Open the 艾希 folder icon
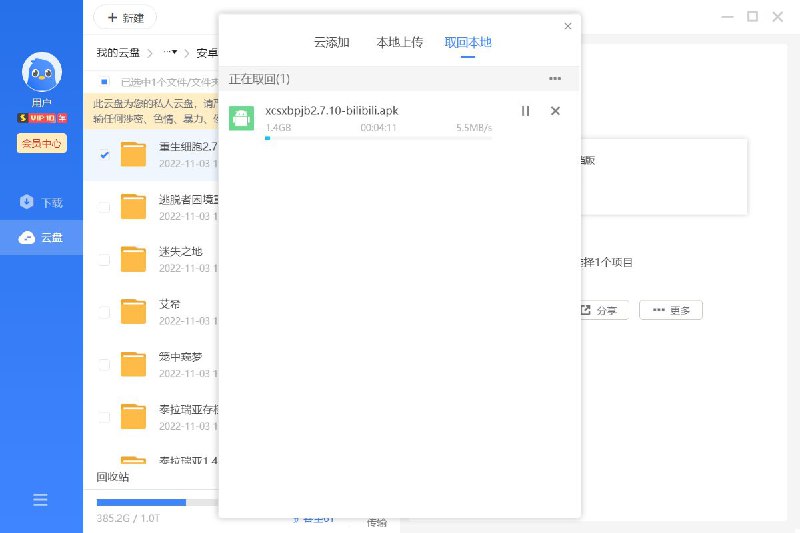The width and height of the screenshot is (800, 533). point(134,312)
